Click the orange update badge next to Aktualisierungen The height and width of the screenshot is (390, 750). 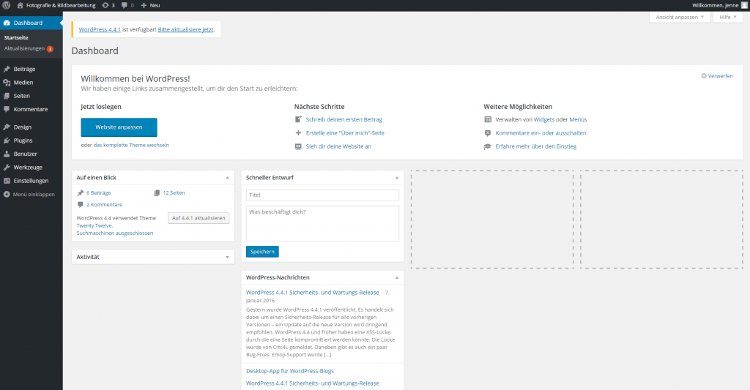coord(50,49)
